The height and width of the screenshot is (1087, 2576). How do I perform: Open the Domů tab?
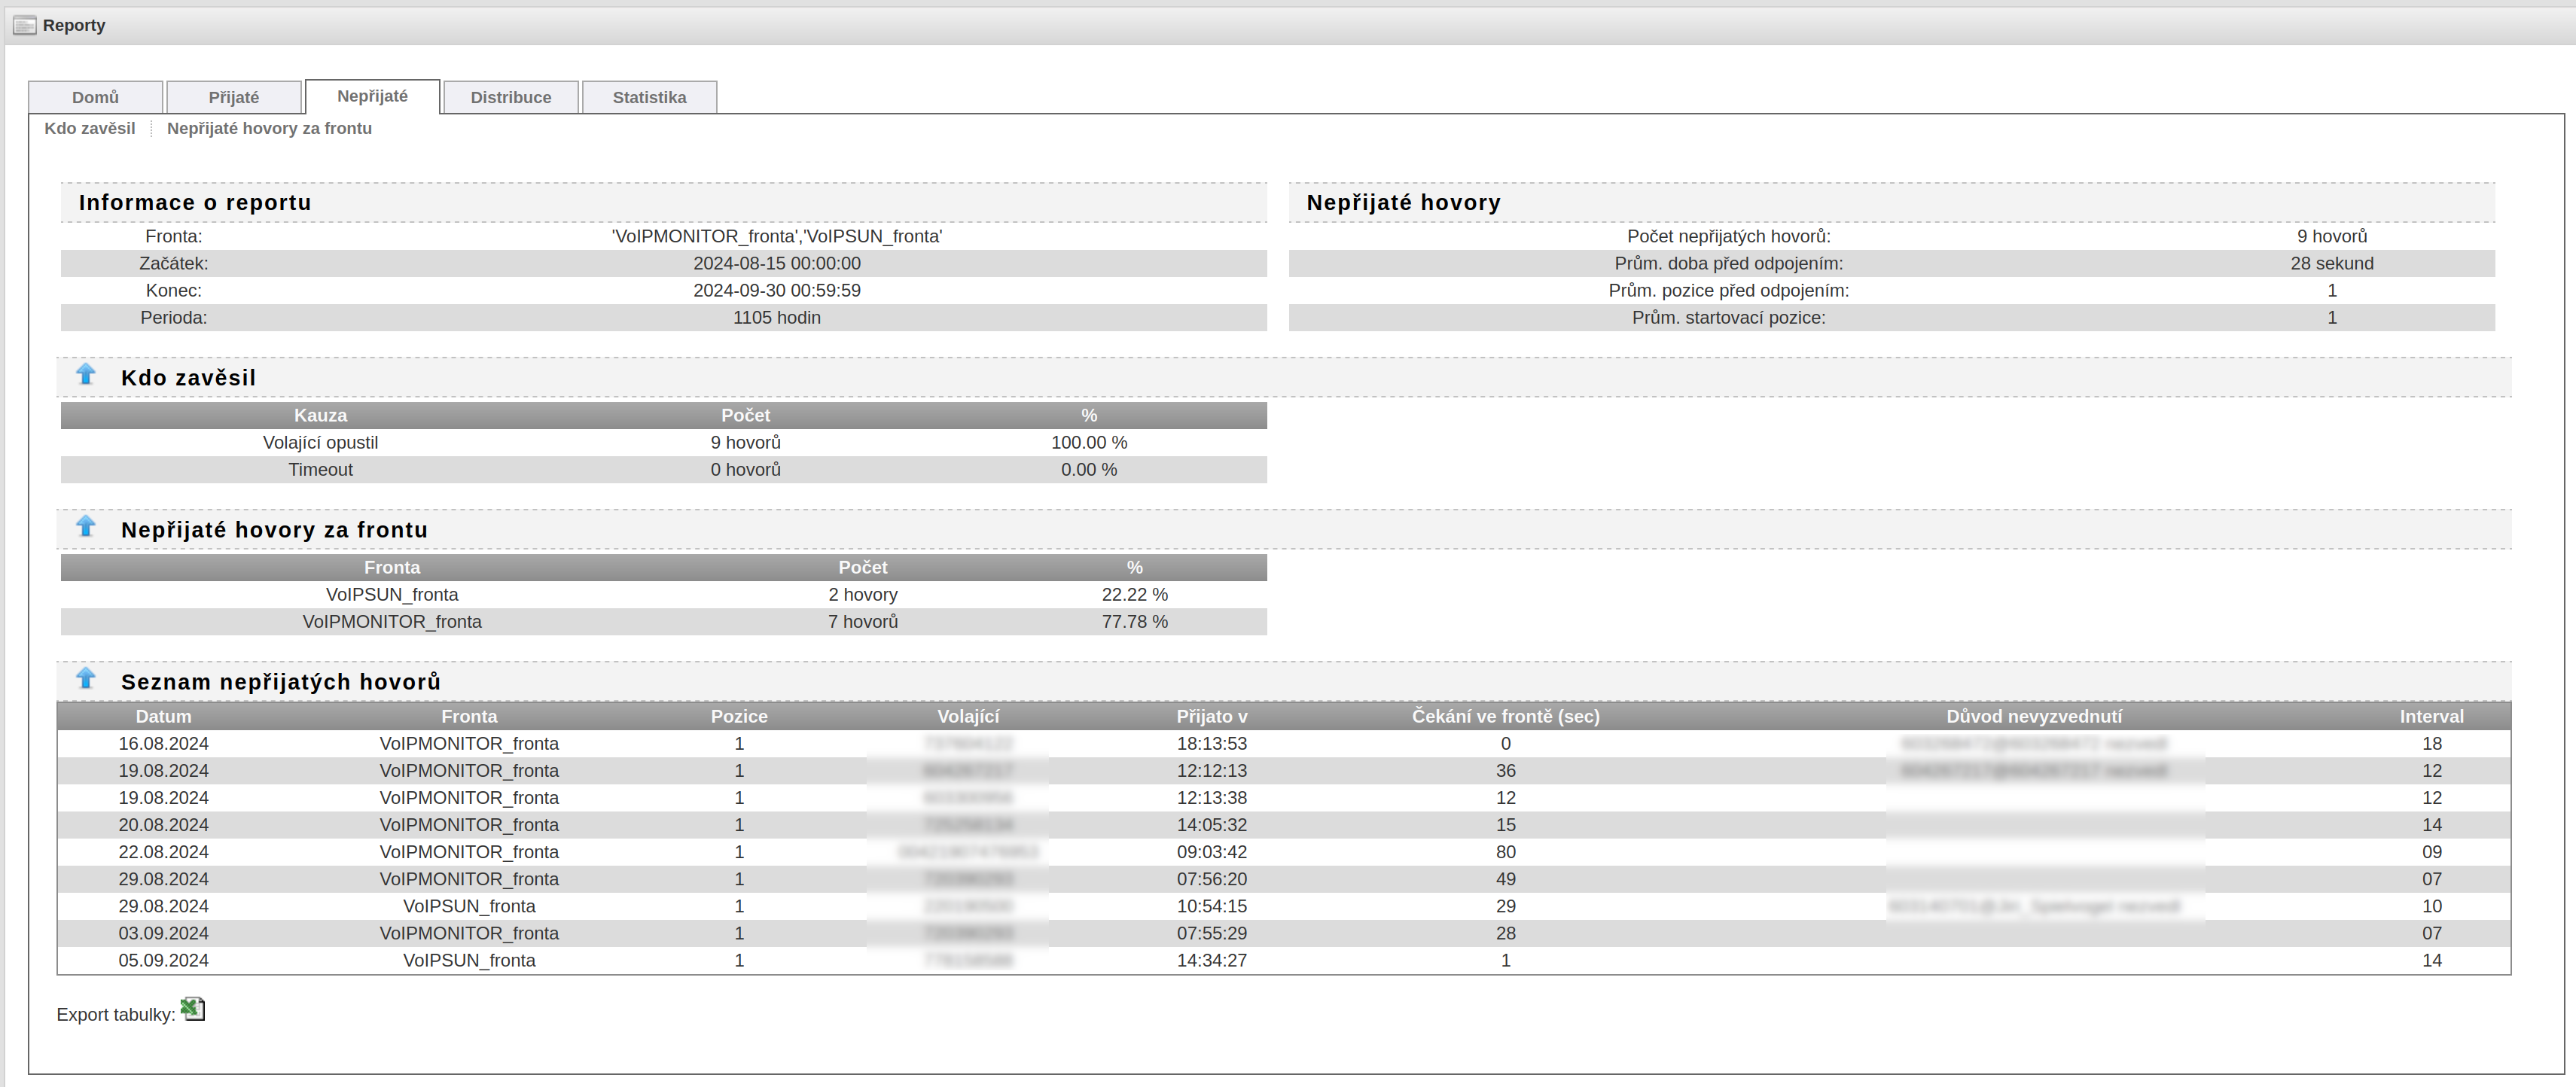click(95, 97)
